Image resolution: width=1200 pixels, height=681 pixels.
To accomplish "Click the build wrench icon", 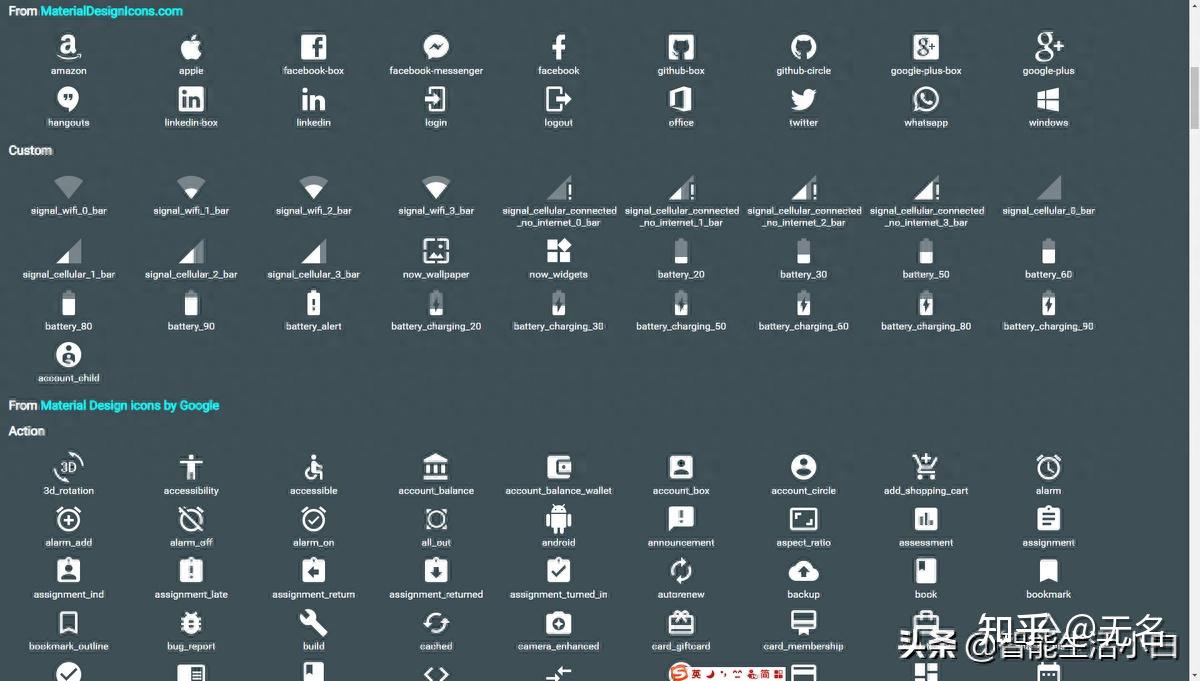I will point(314,623).
